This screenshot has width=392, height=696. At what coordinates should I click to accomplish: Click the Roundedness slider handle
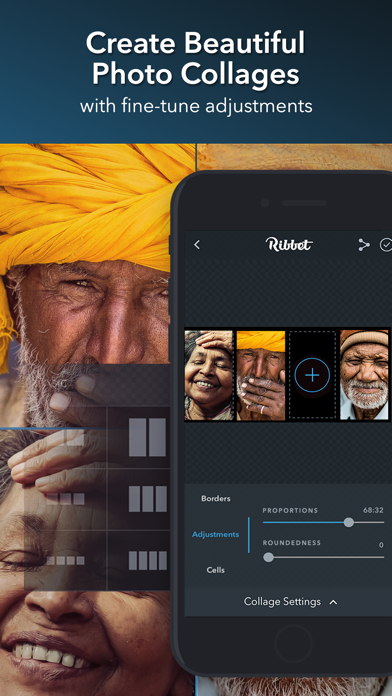269,557
